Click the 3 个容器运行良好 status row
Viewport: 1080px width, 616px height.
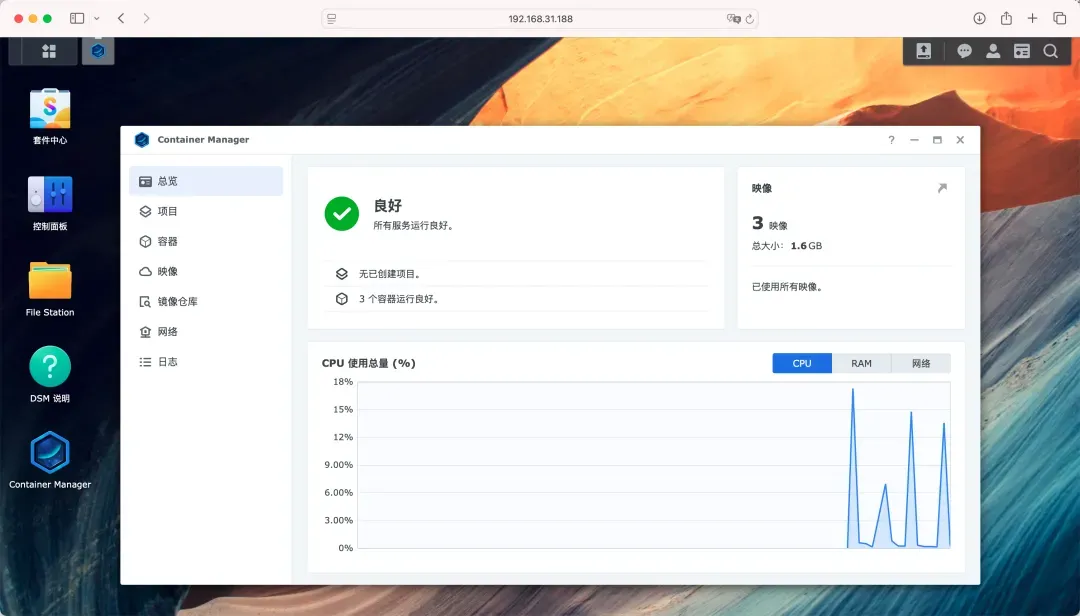click(x=516, y=299)
